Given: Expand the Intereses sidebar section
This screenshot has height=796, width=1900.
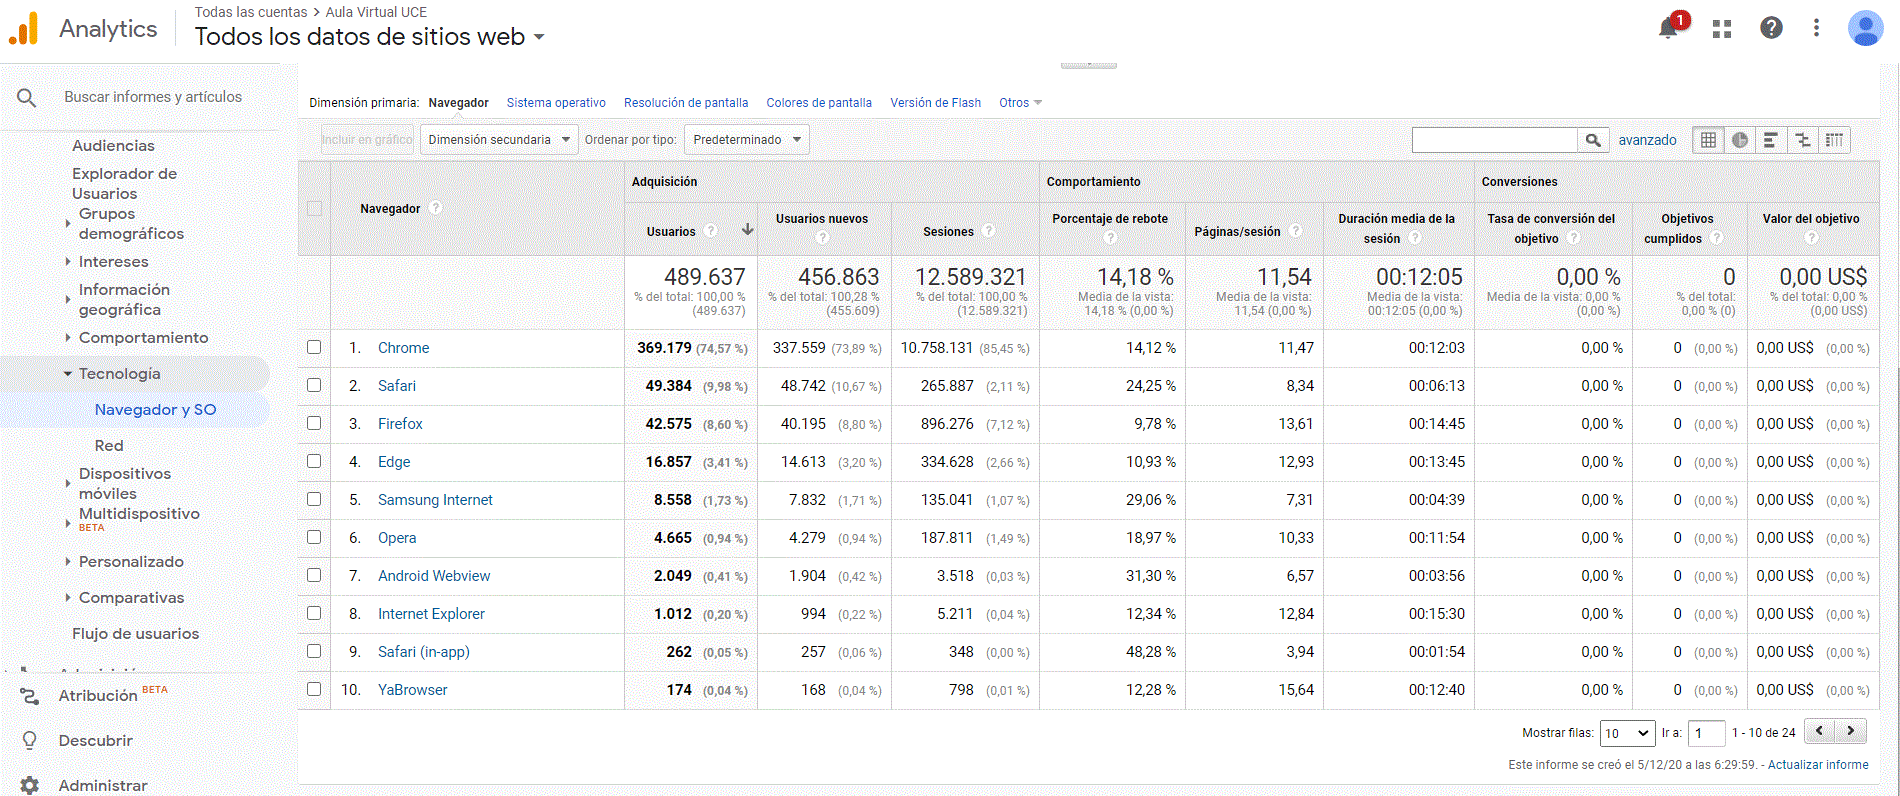Looking at the screenshot, I should 68,262.
